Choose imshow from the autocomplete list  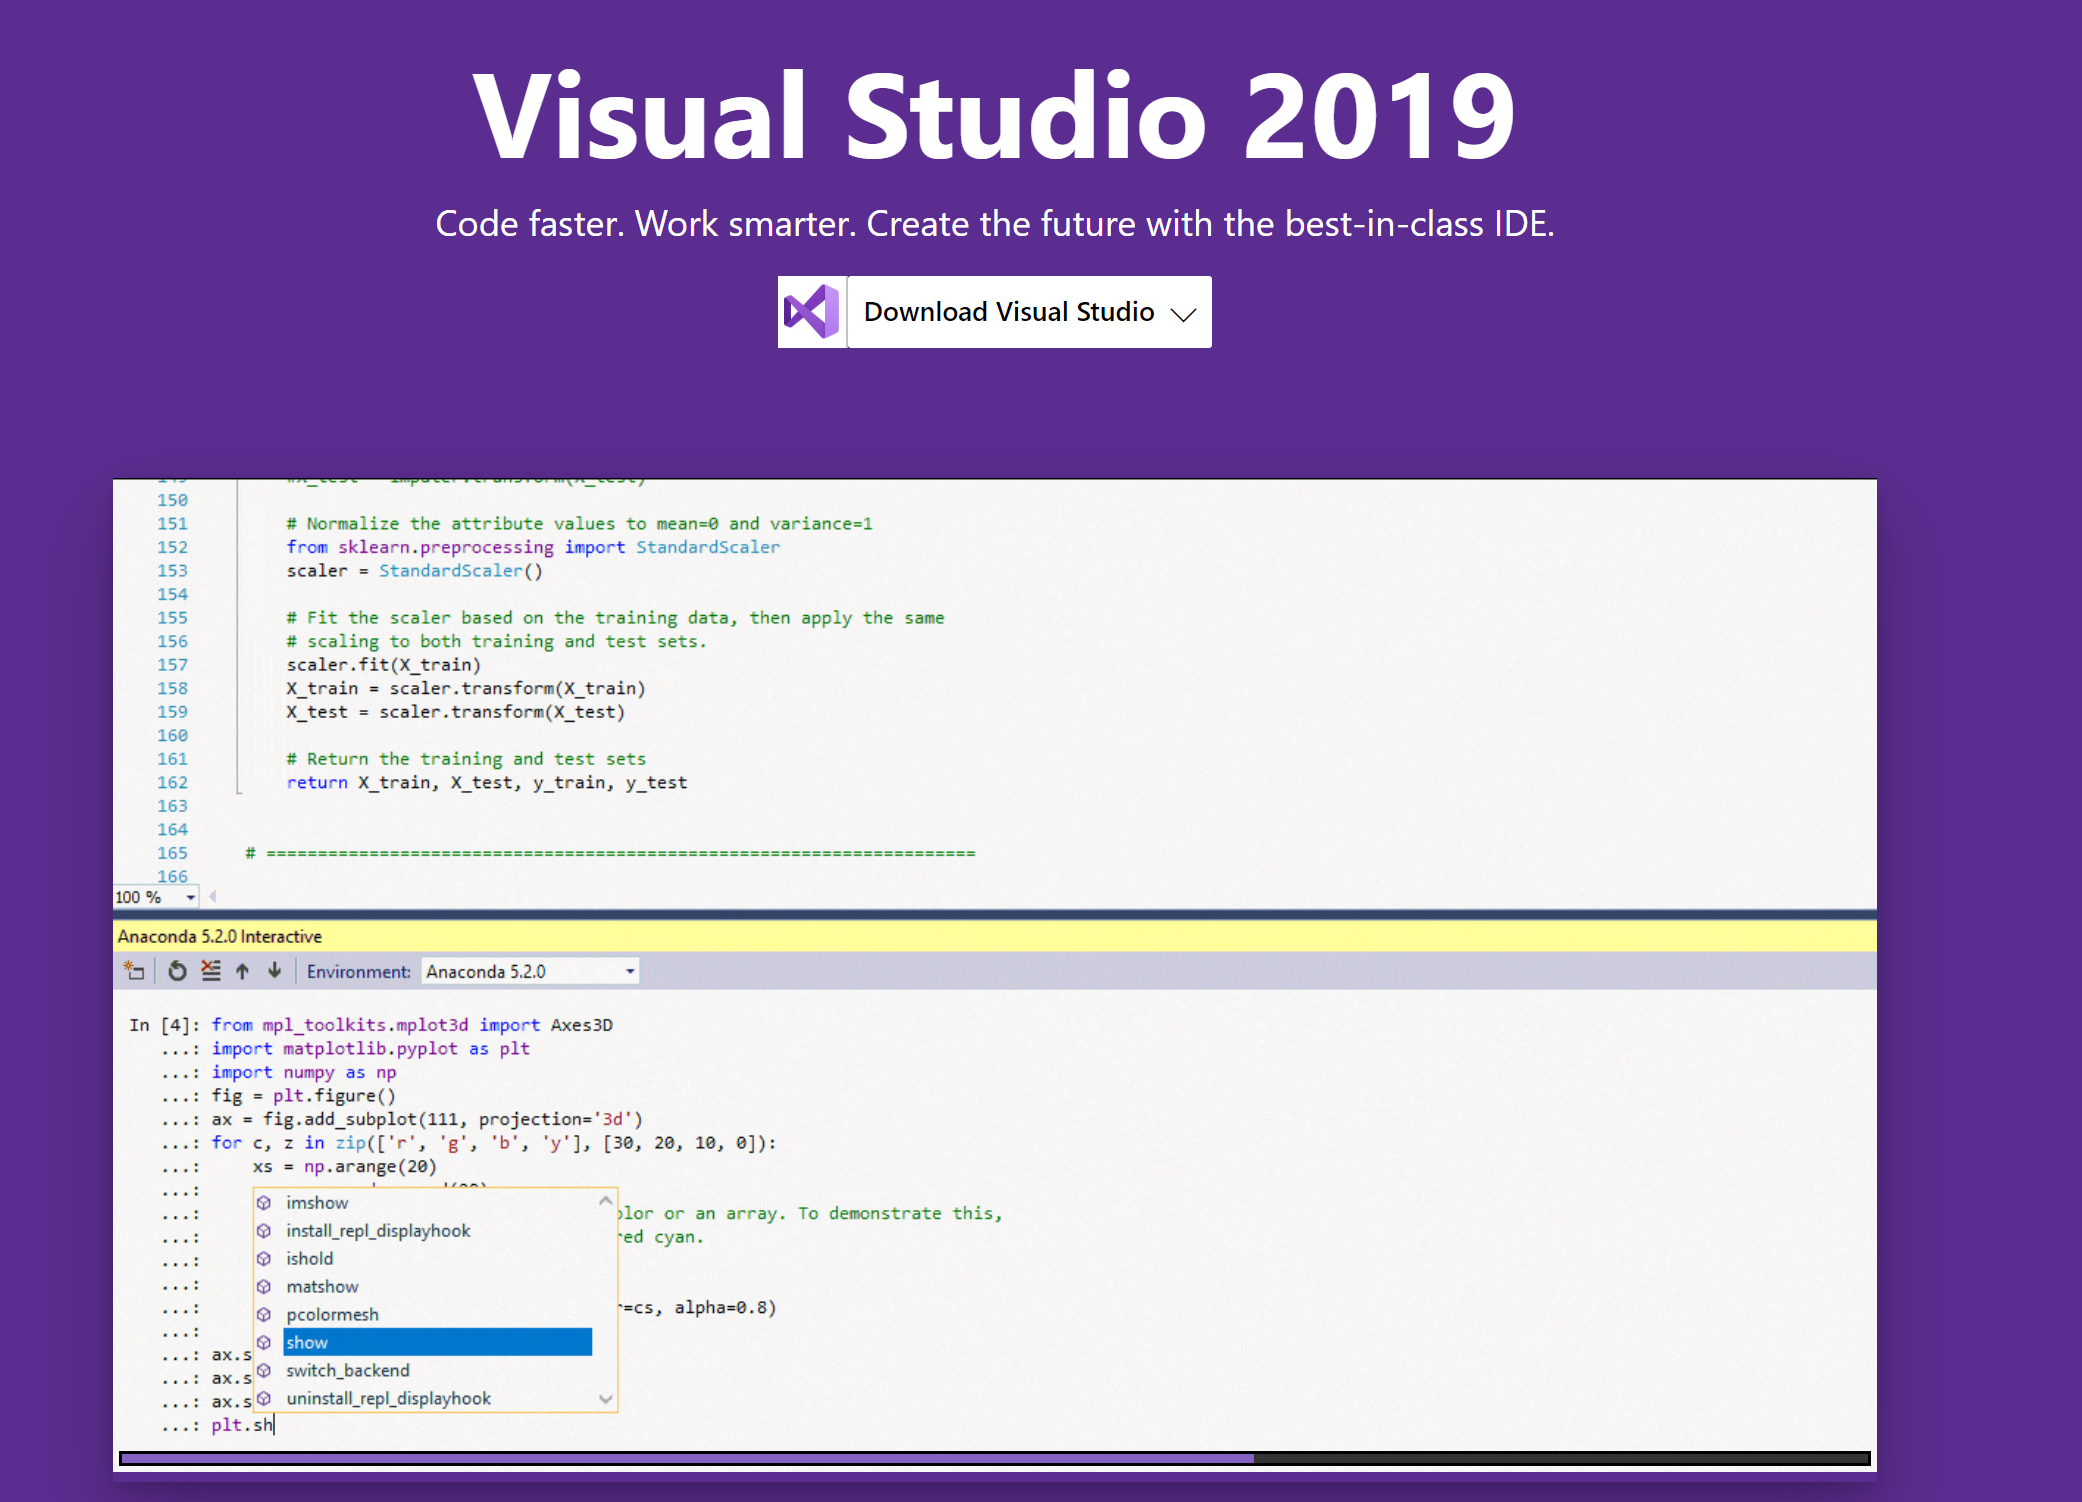pos(317,1203)
